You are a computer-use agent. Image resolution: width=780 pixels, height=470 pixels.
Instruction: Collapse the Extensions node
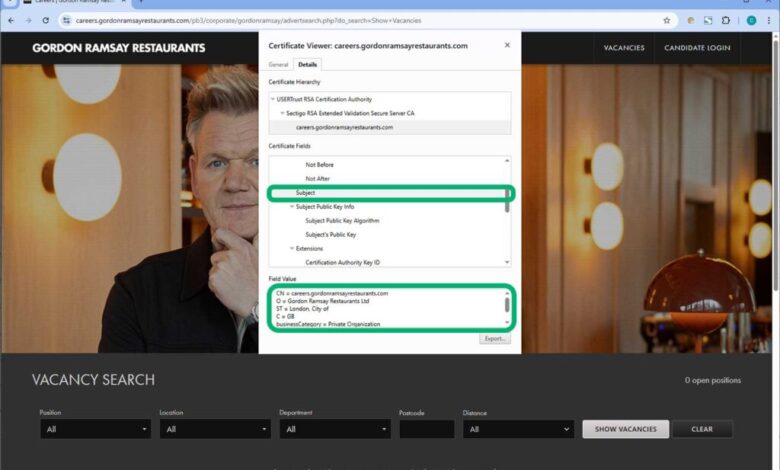click(x=292, y=248)
